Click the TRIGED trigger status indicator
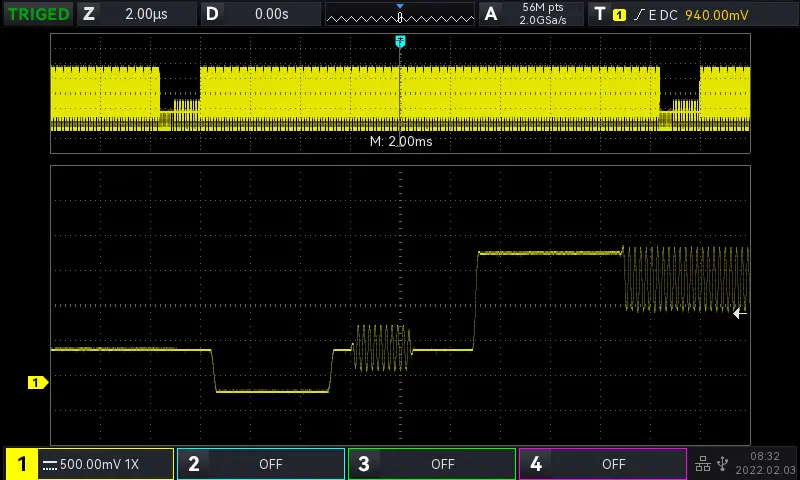This screenshot has width=800, height=480. pos(38,14)
